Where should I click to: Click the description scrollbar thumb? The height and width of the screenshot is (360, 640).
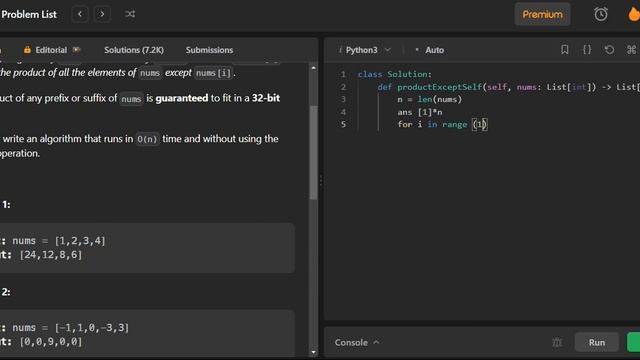click(x=313, y=152)
